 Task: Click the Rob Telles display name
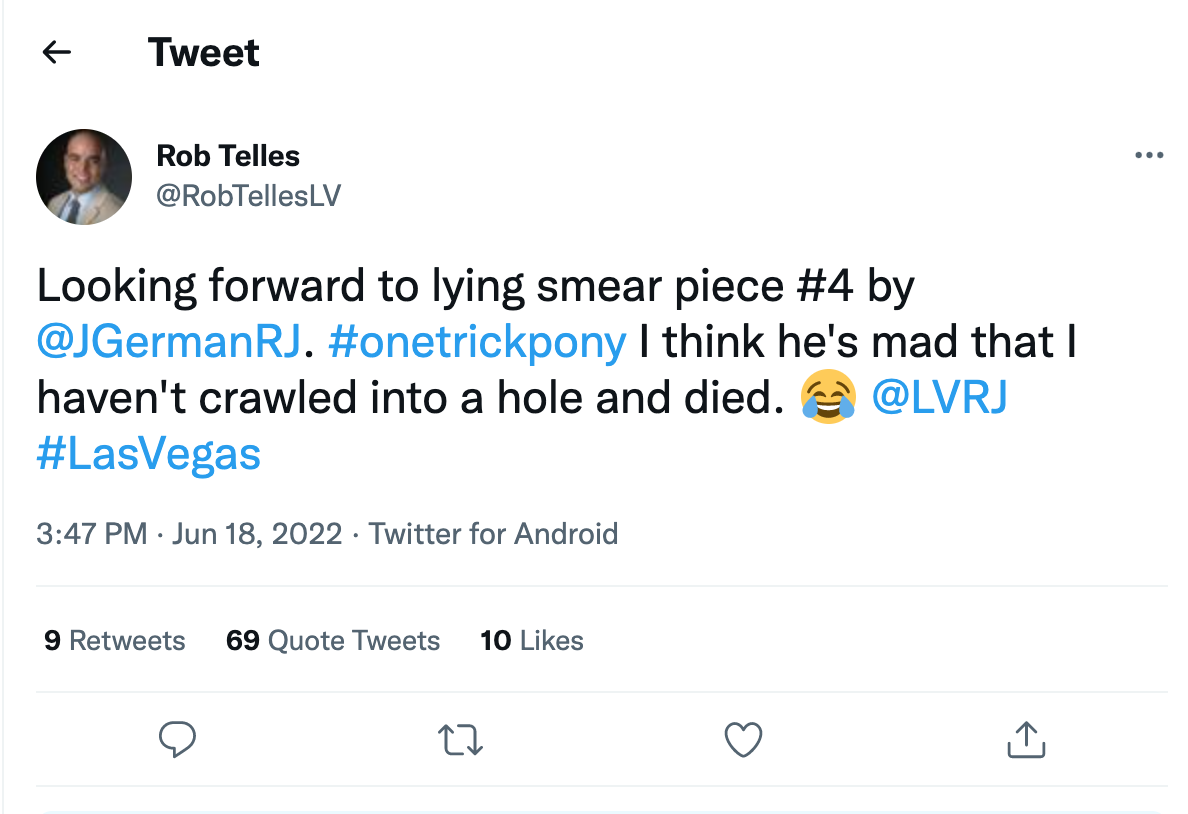[x=228, y=156]
